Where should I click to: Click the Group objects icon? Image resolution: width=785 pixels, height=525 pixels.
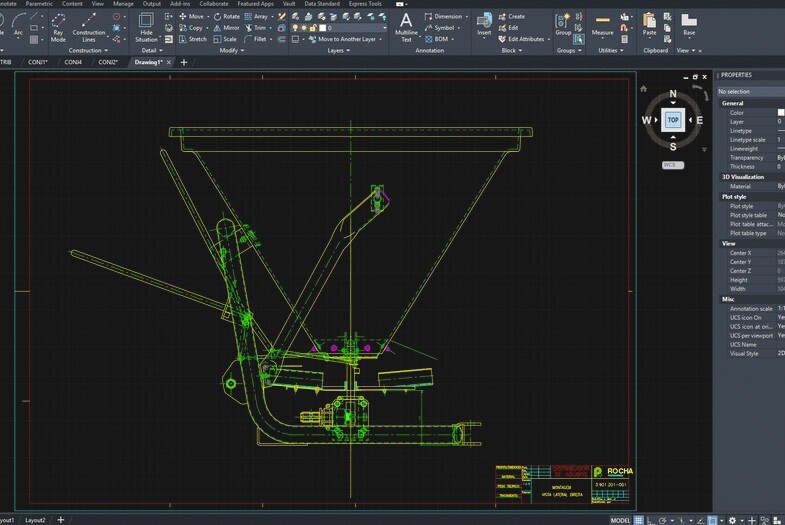564,23
